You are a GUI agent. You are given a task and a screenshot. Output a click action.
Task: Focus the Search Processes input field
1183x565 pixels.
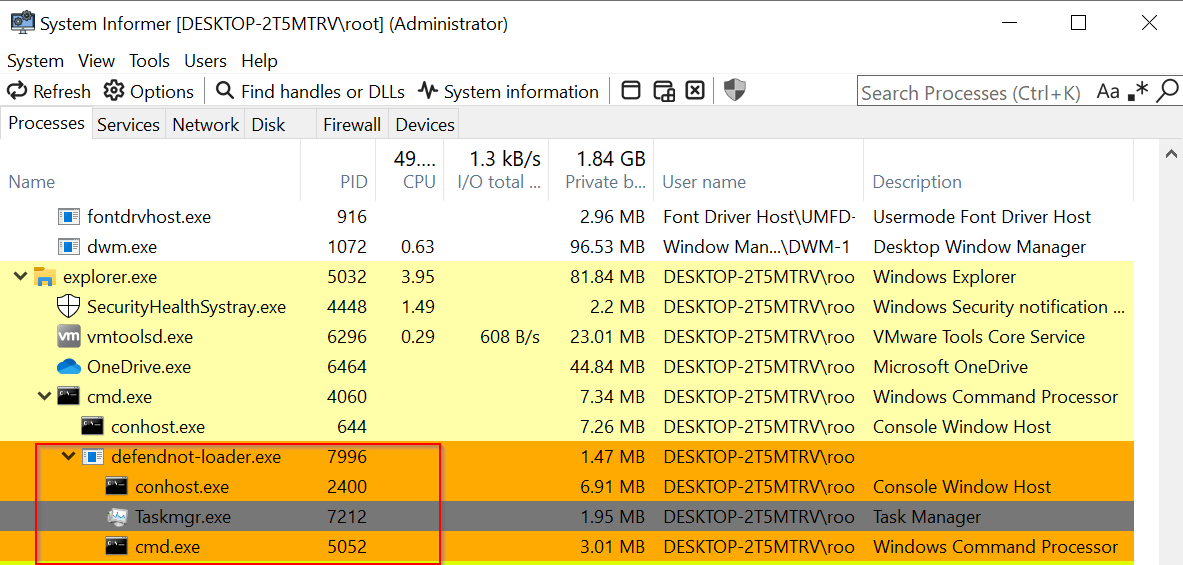(975, 93)
